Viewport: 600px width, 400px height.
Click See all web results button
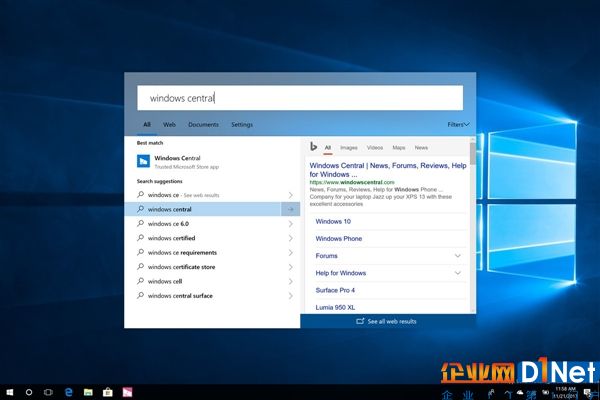[x=388, y=321]
